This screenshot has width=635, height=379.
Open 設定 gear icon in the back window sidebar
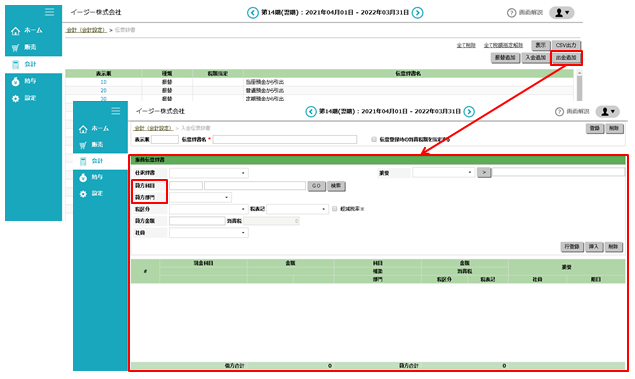point(15,98)
